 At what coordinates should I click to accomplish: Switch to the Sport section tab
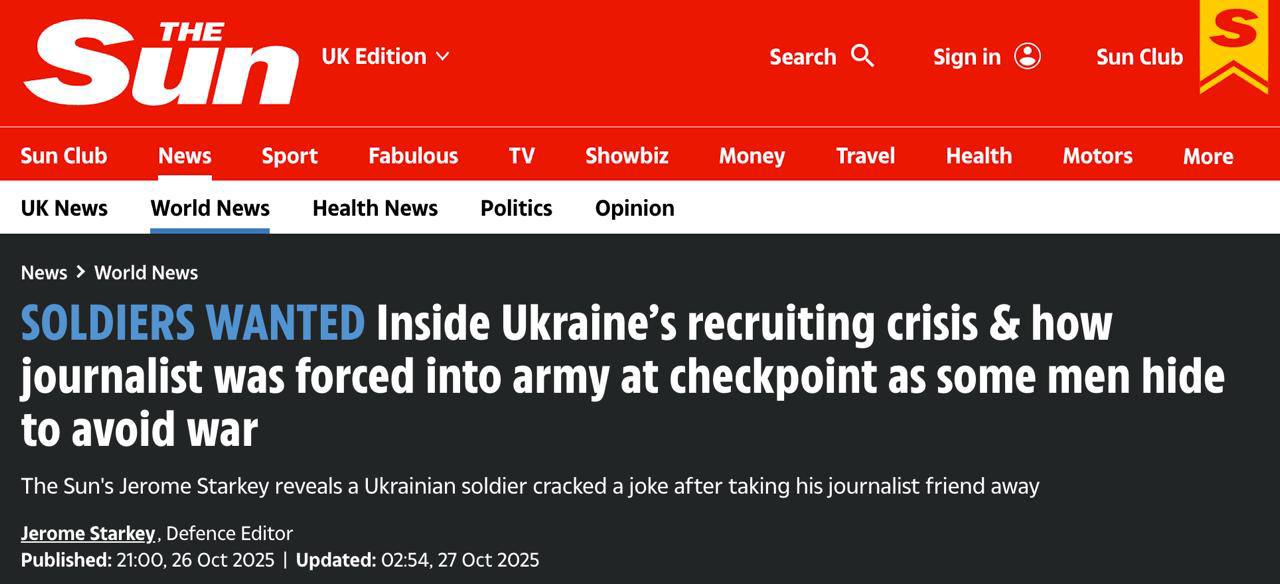click(x=289, y=156)
